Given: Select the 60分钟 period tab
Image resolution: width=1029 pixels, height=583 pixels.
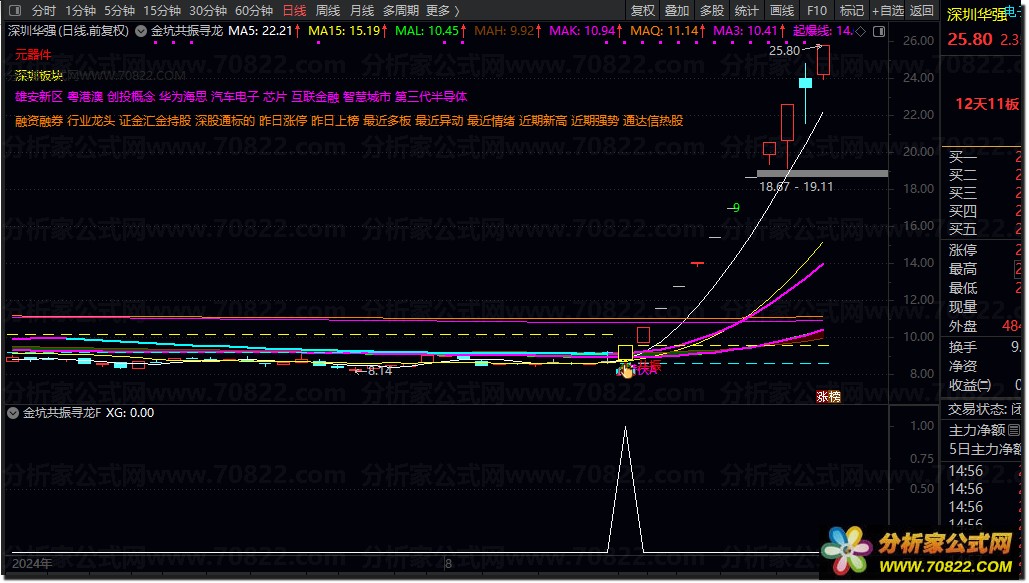Looking at the screenshot, I should [x=254, y=11].
